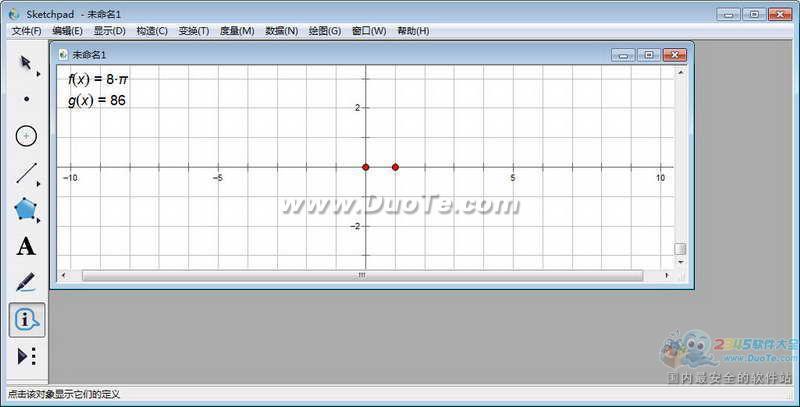Viewport: 800px width, 407px height.
Task: Click the f(x) = 8·π function label
Action: pos(98,80)
